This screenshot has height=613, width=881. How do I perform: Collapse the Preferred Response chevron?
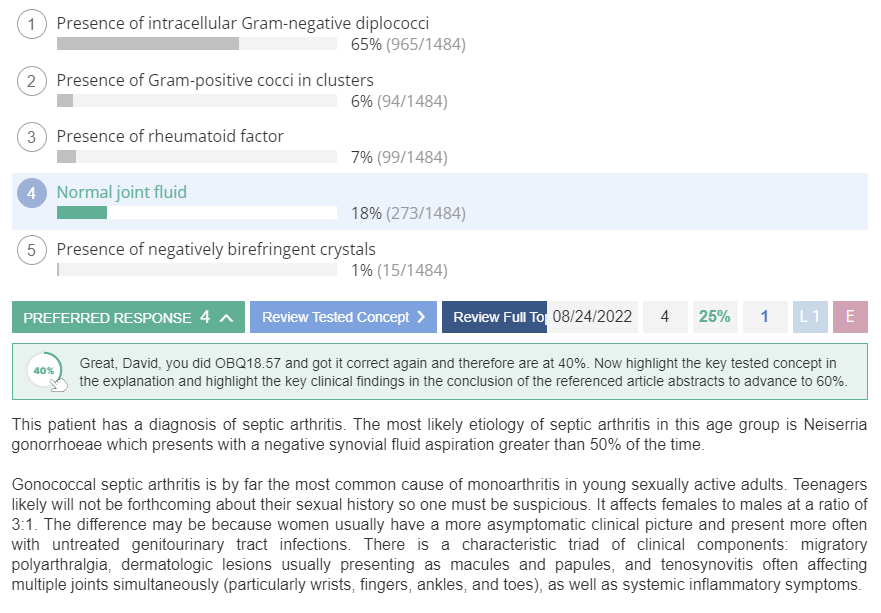point(226,318)
